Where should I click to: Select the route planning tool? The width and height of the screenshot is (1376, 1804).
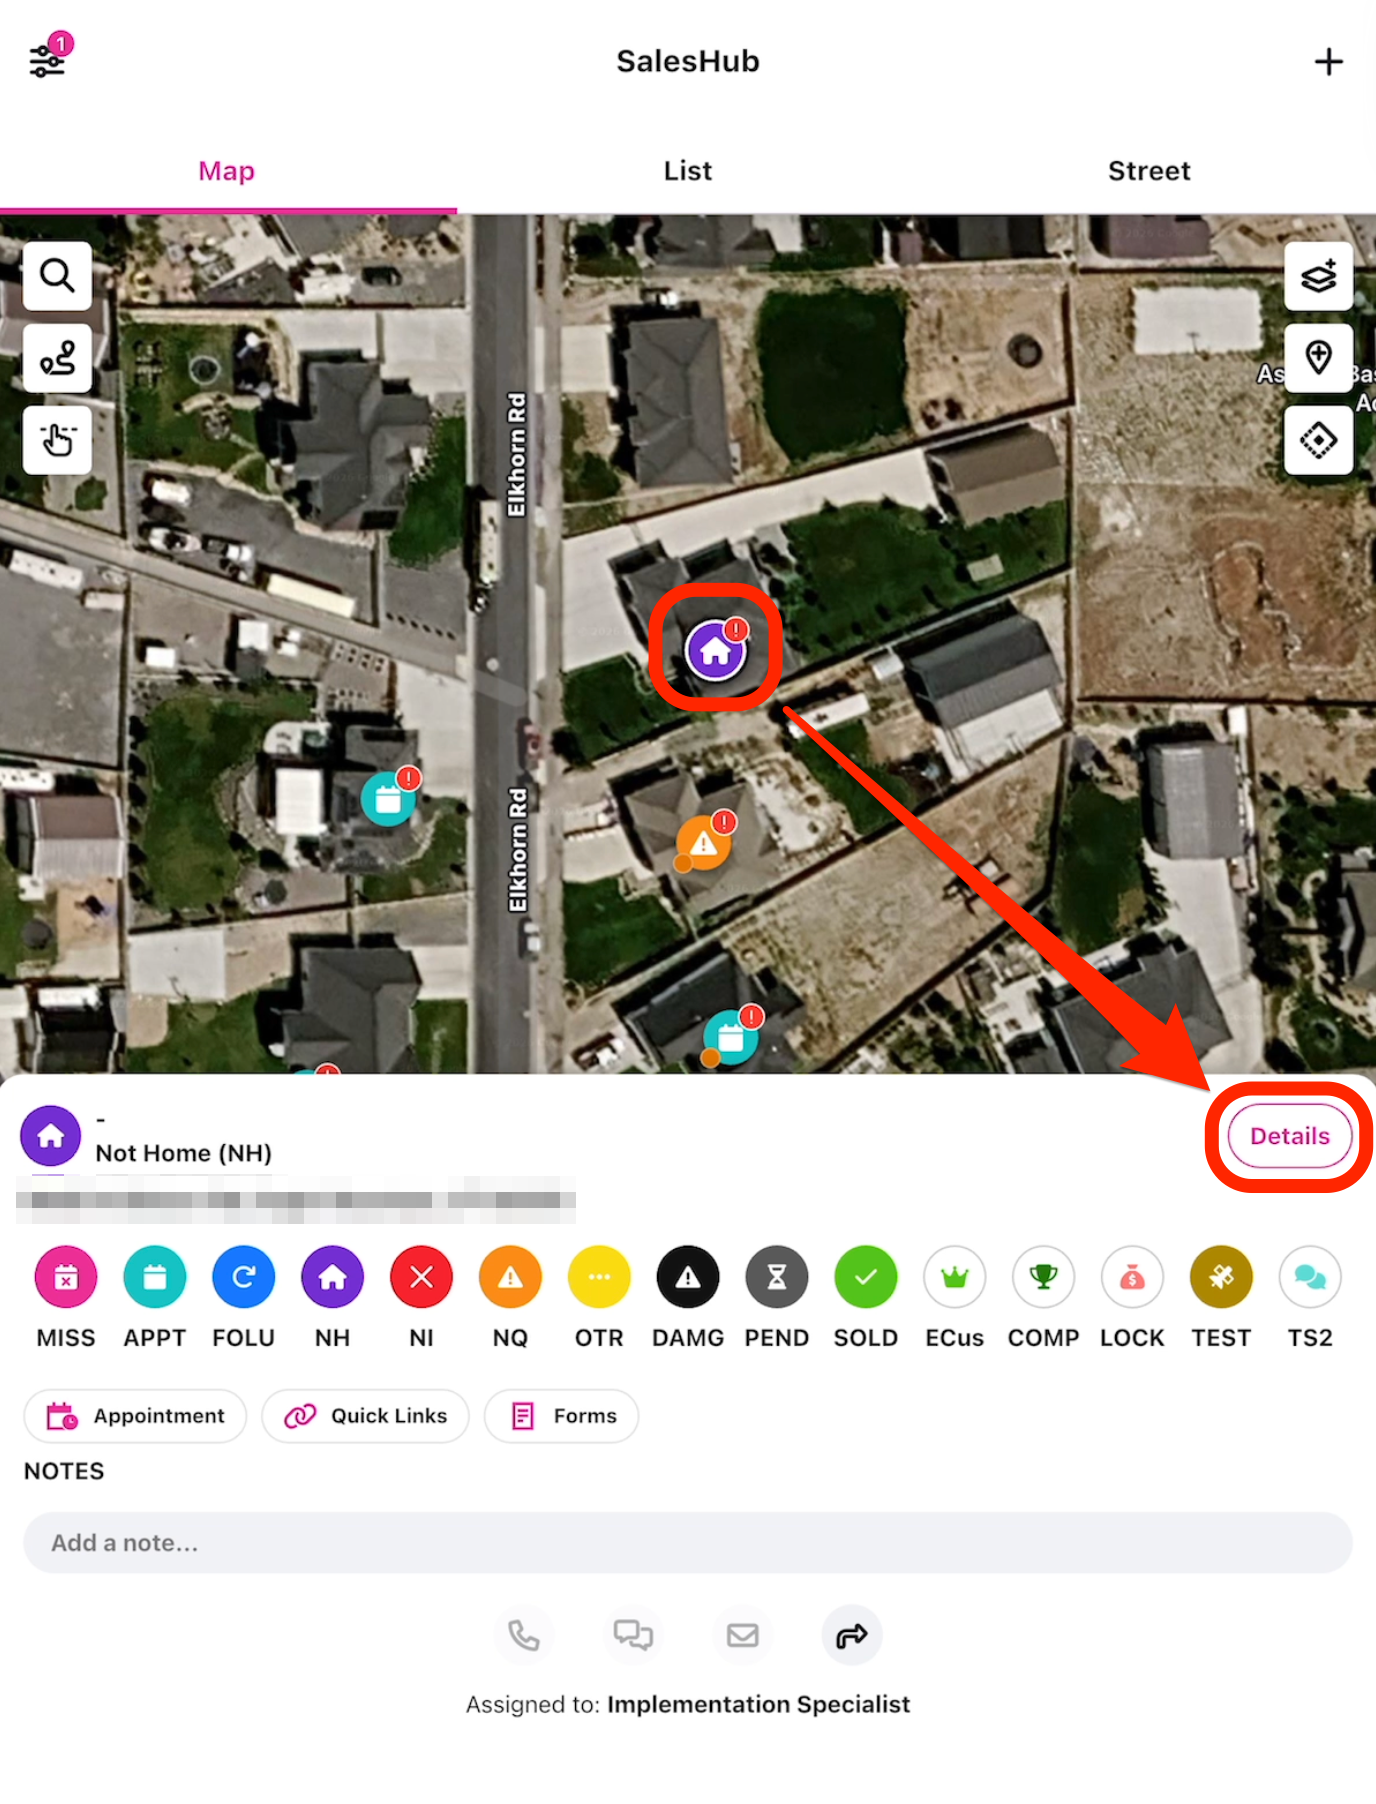[57, 358]
